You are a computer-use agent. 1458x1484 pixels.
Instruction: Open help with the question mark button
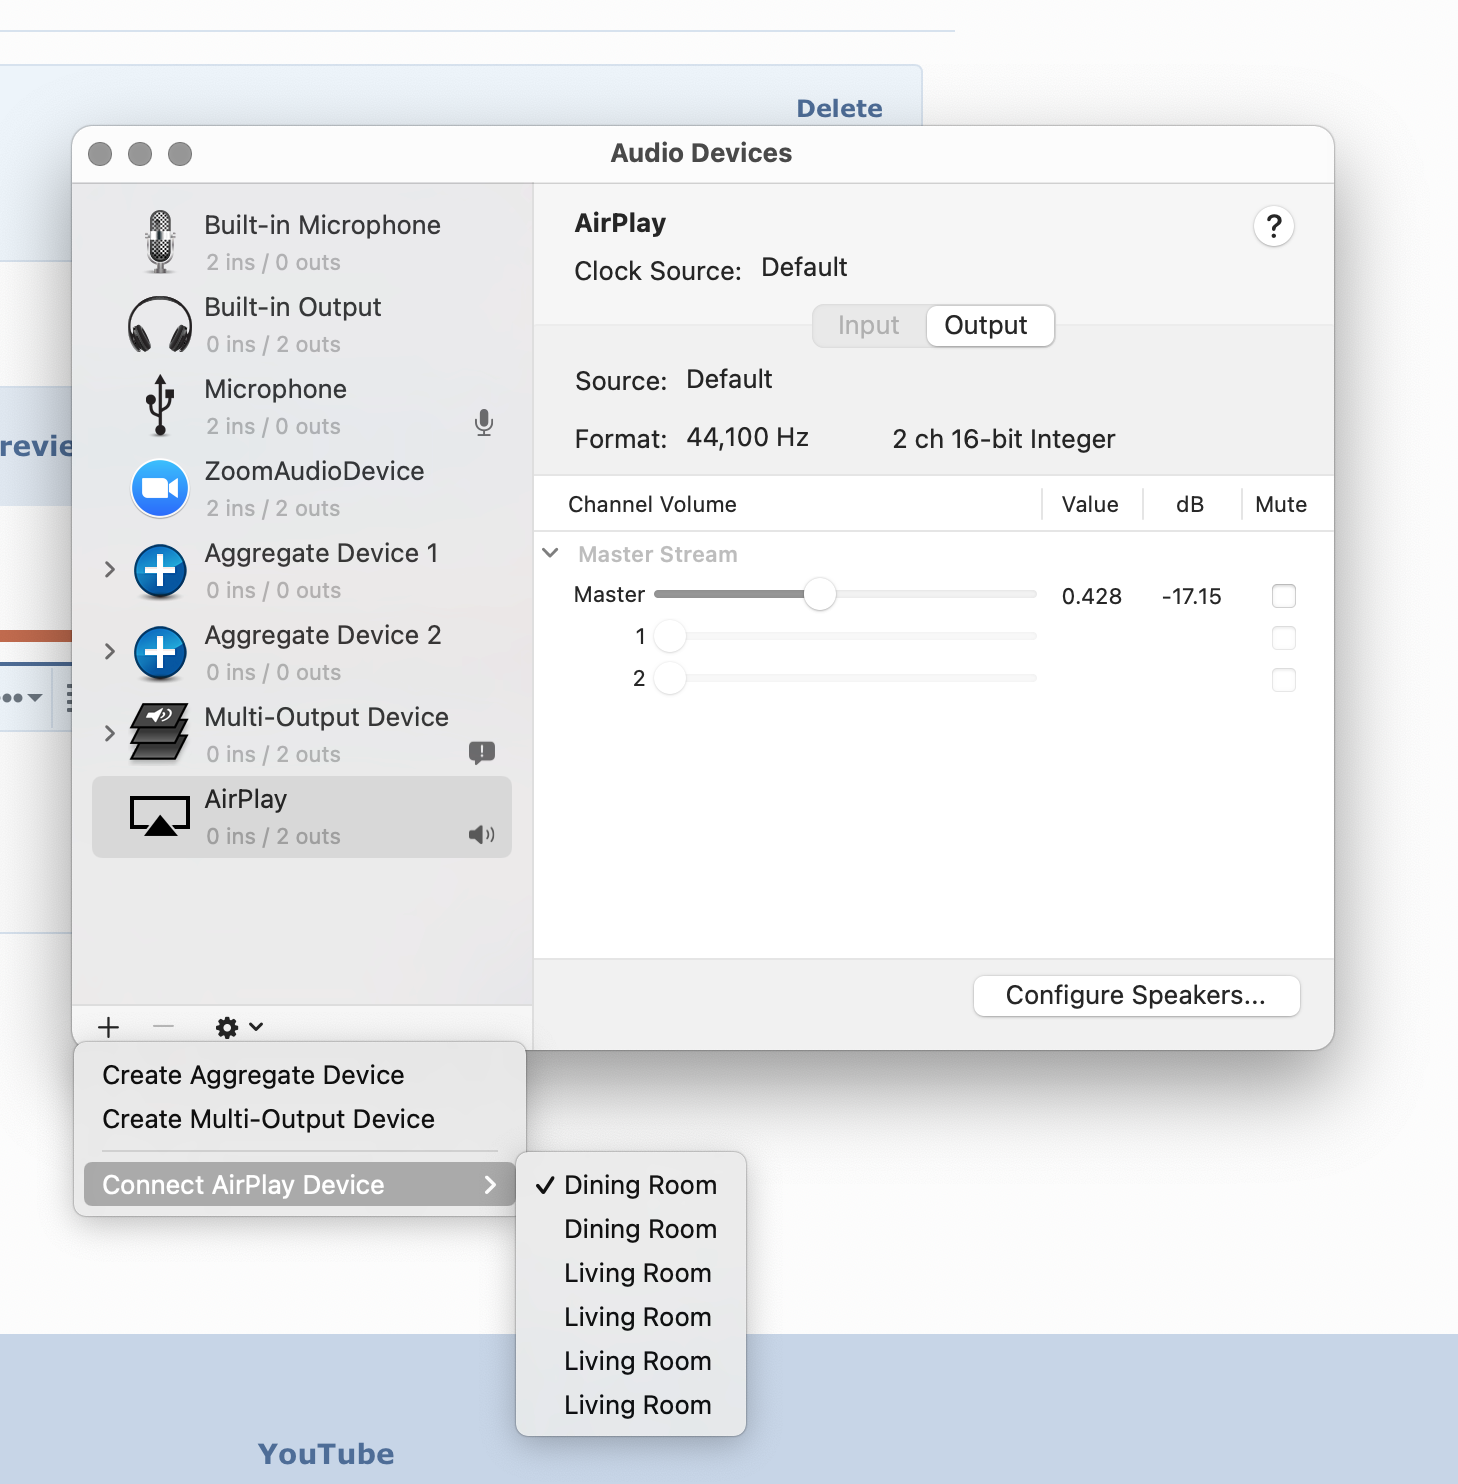(1274, 226)
